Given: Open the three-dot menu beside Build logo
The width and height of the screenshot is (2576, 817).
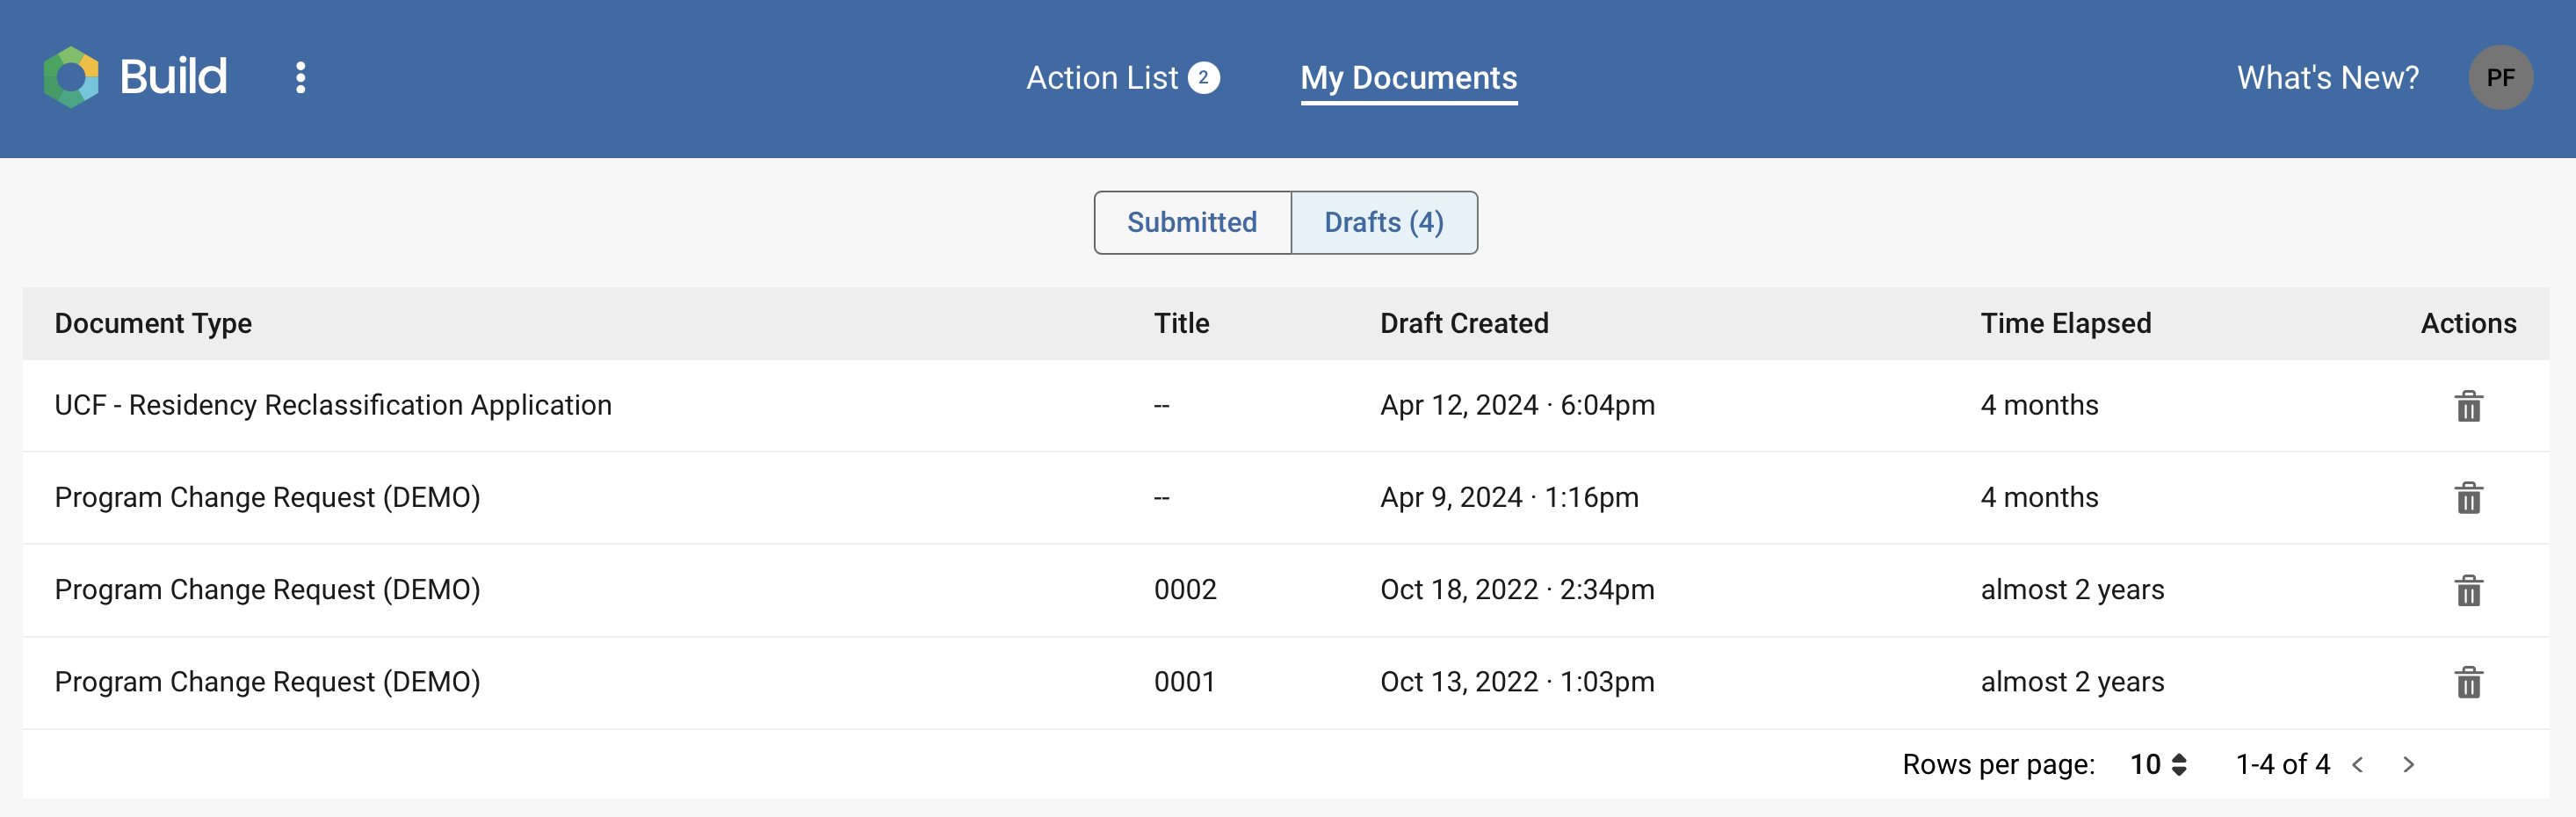Looking at the screenshot, I should tap(299, 77).
